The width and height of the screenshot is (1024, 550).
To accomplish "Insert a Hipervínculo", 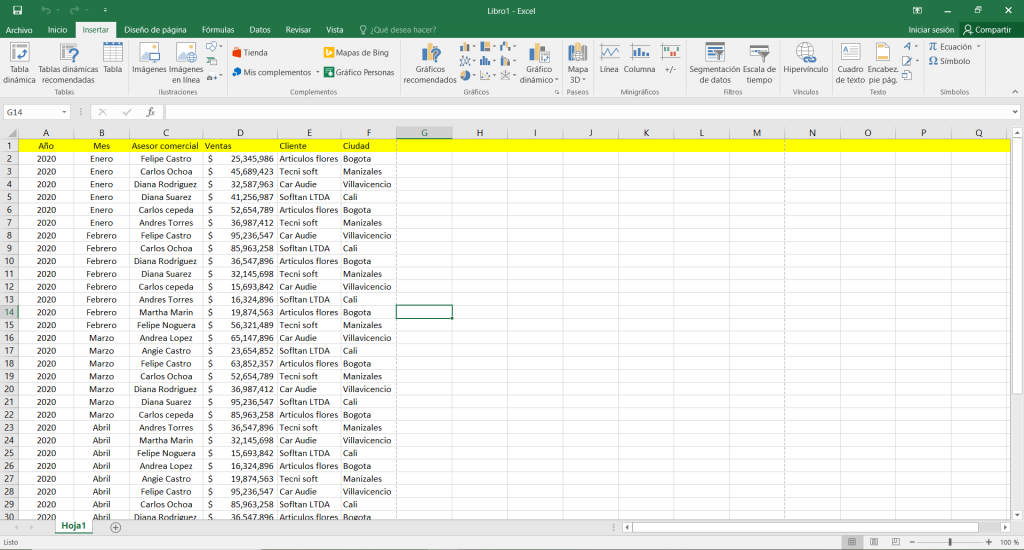I will point(805,59).
